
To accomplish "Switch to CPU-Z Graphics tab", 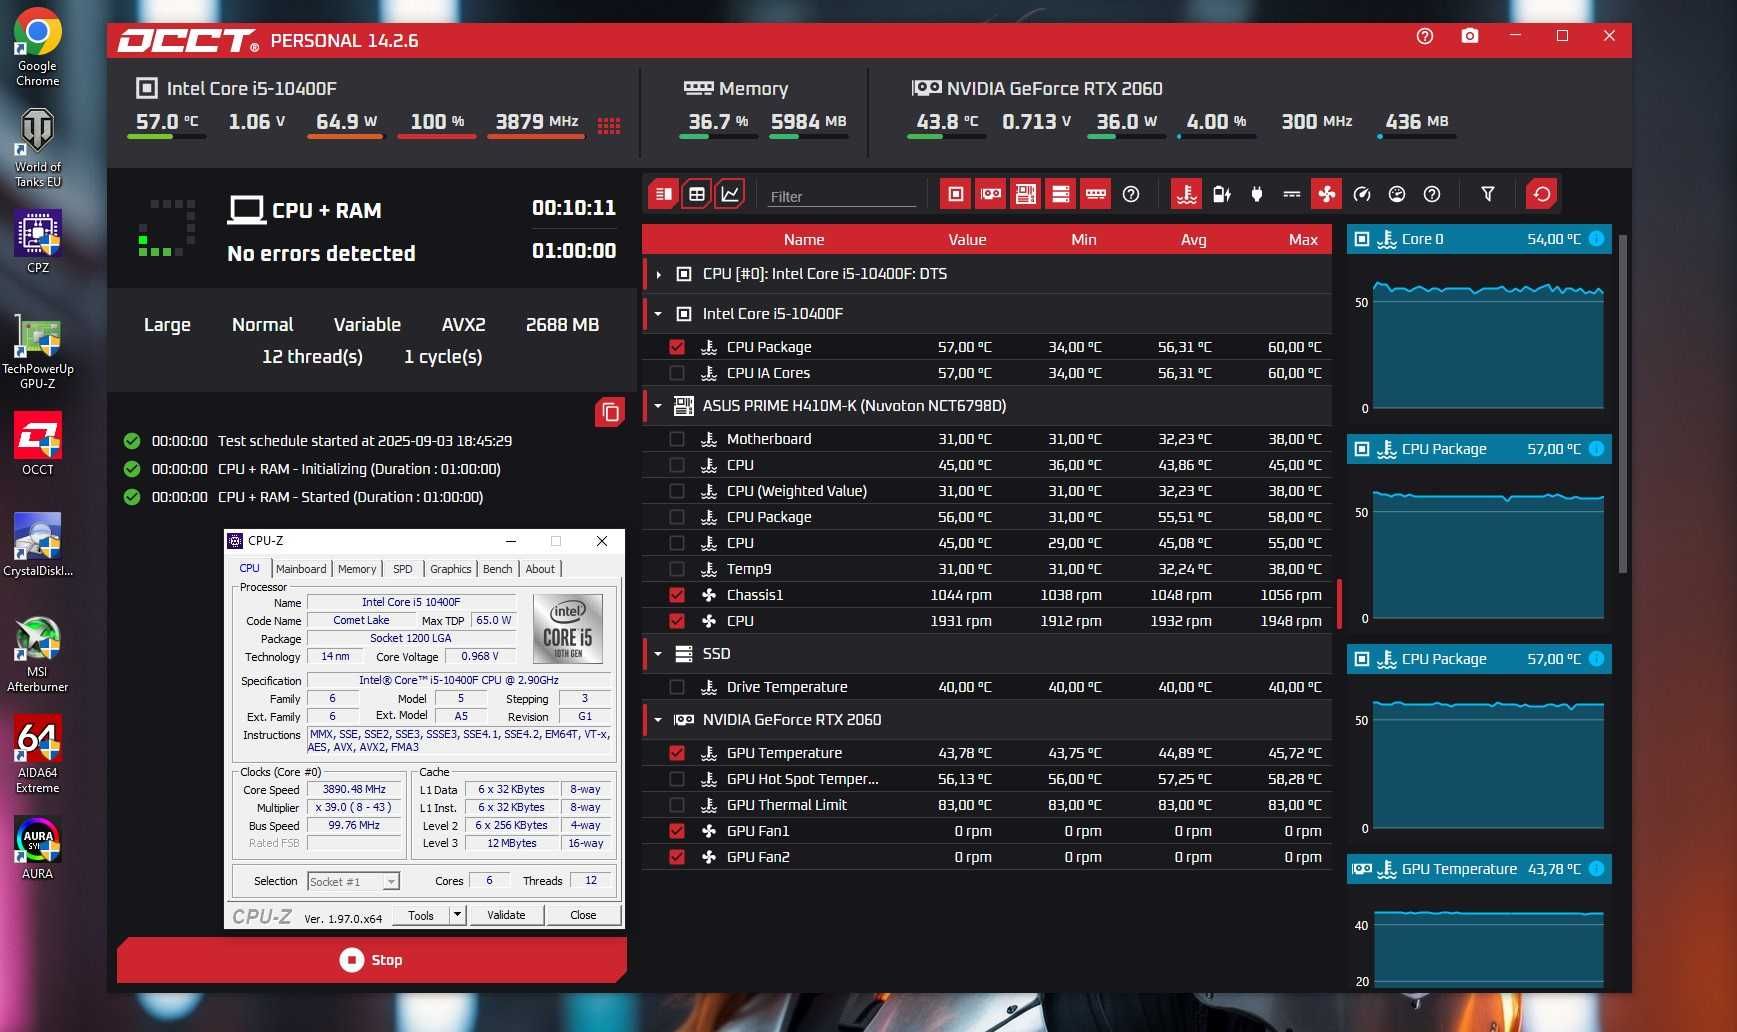I will [451, 569].
